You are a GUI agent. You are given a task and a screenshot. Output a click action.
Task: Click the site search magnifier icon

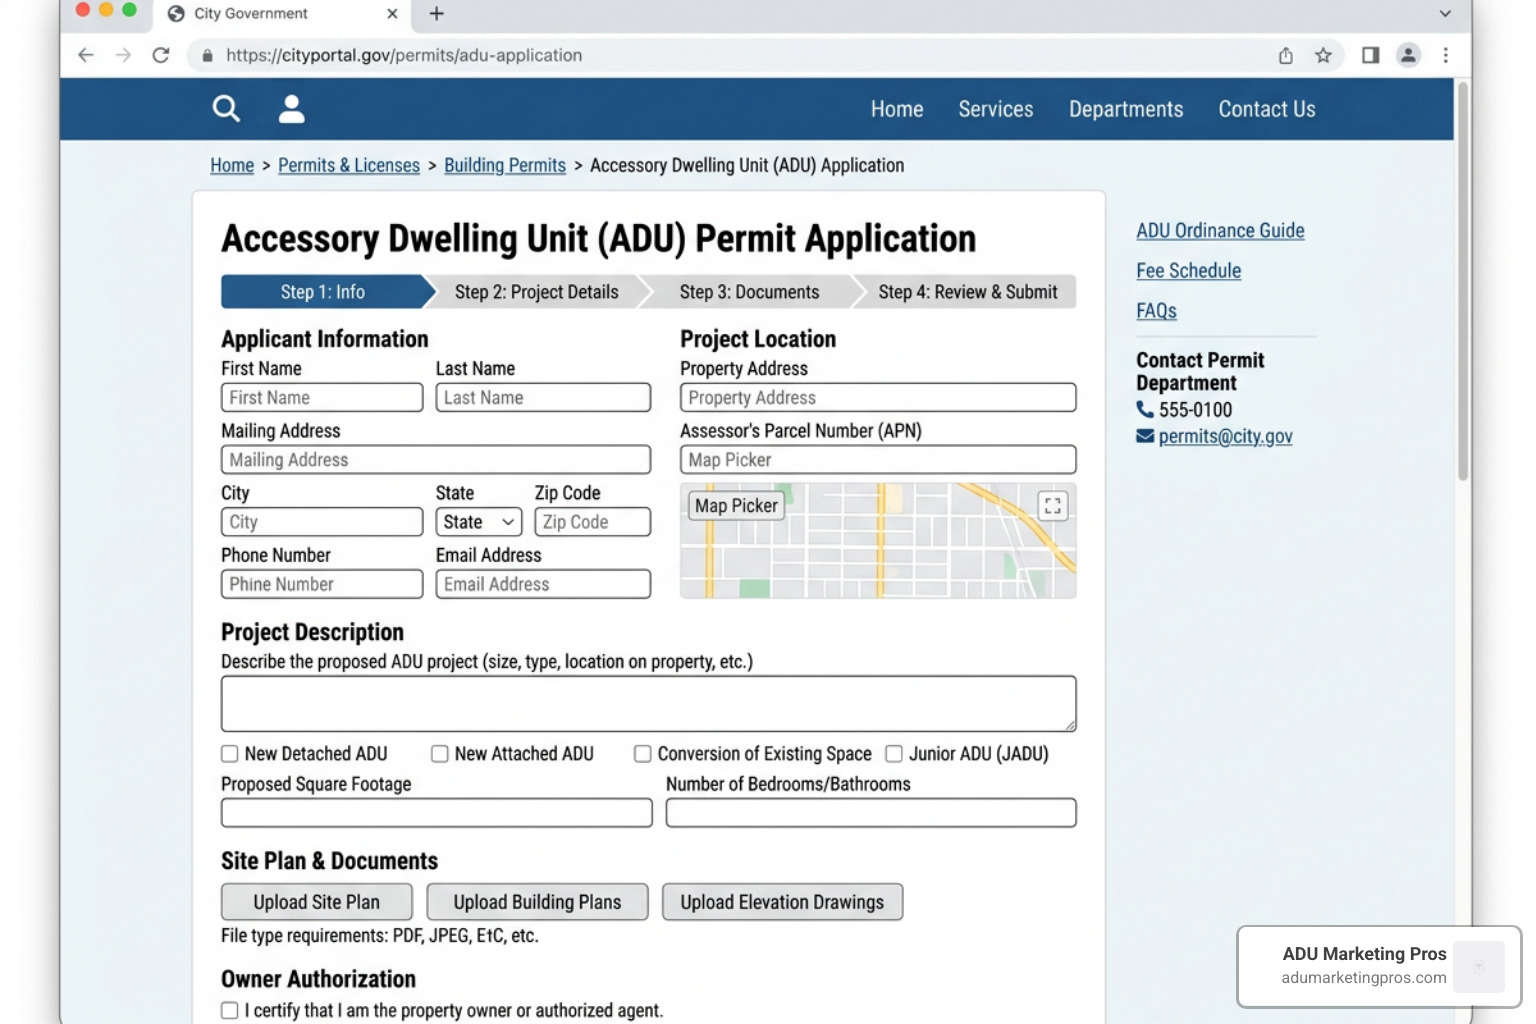tap(226, 109)
